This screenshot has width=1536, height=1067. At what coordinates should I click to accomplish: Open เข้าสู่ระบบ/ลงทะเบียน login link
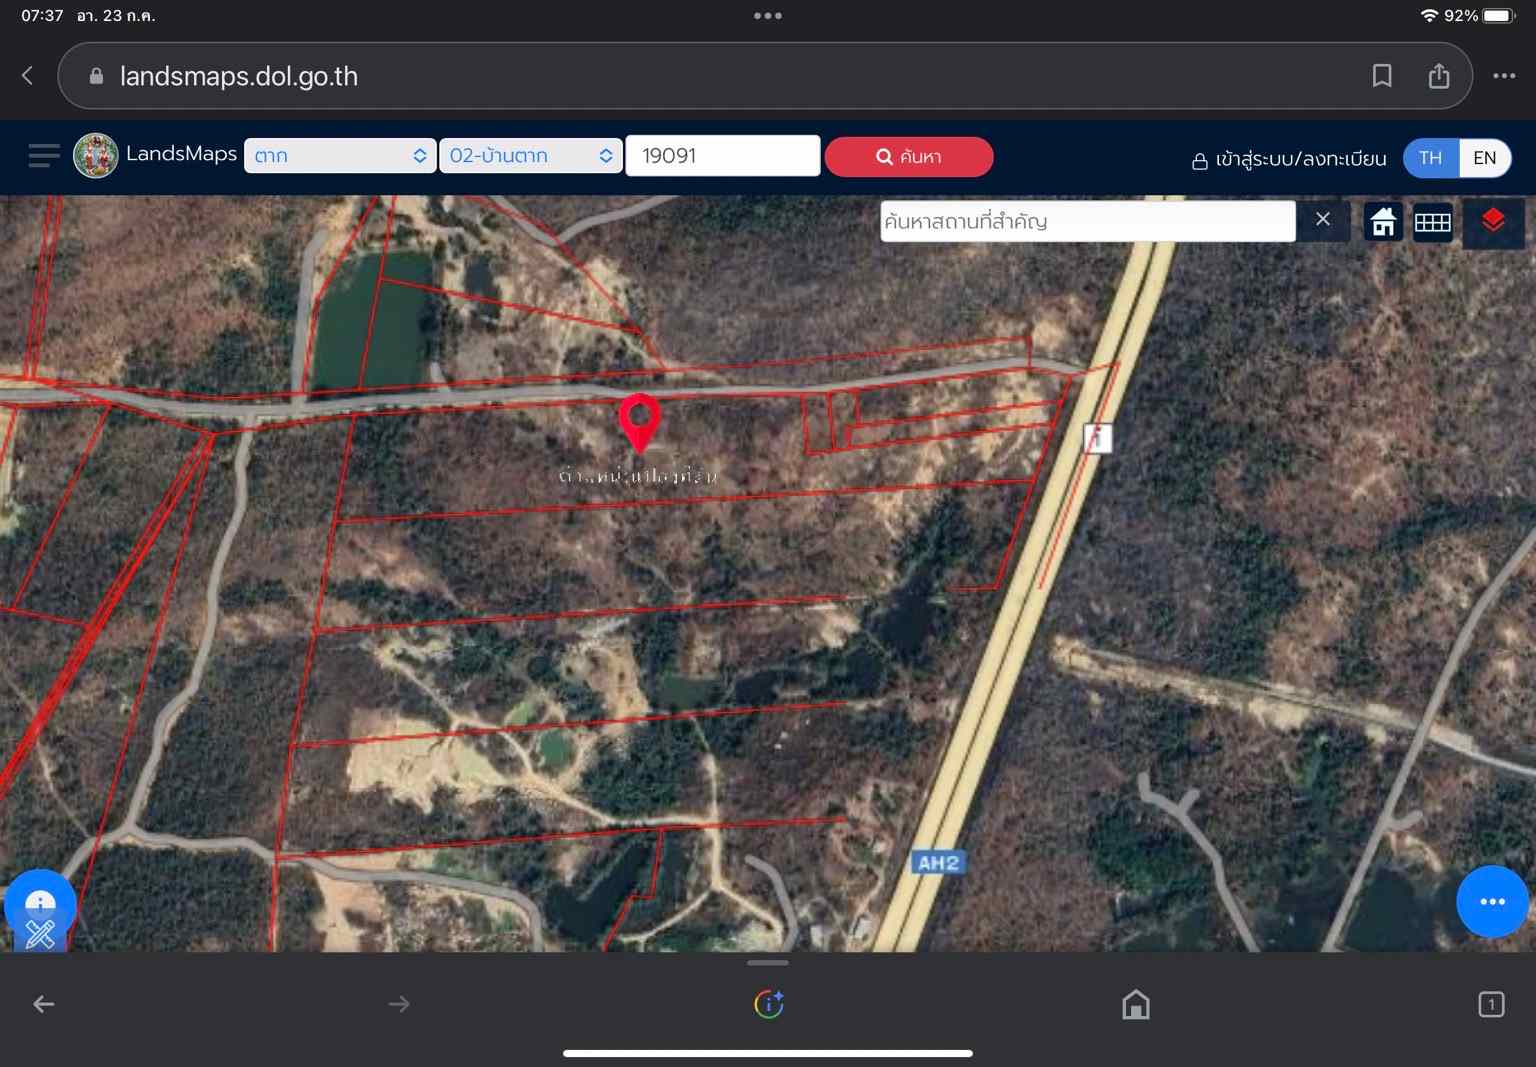coord(1289,159)
